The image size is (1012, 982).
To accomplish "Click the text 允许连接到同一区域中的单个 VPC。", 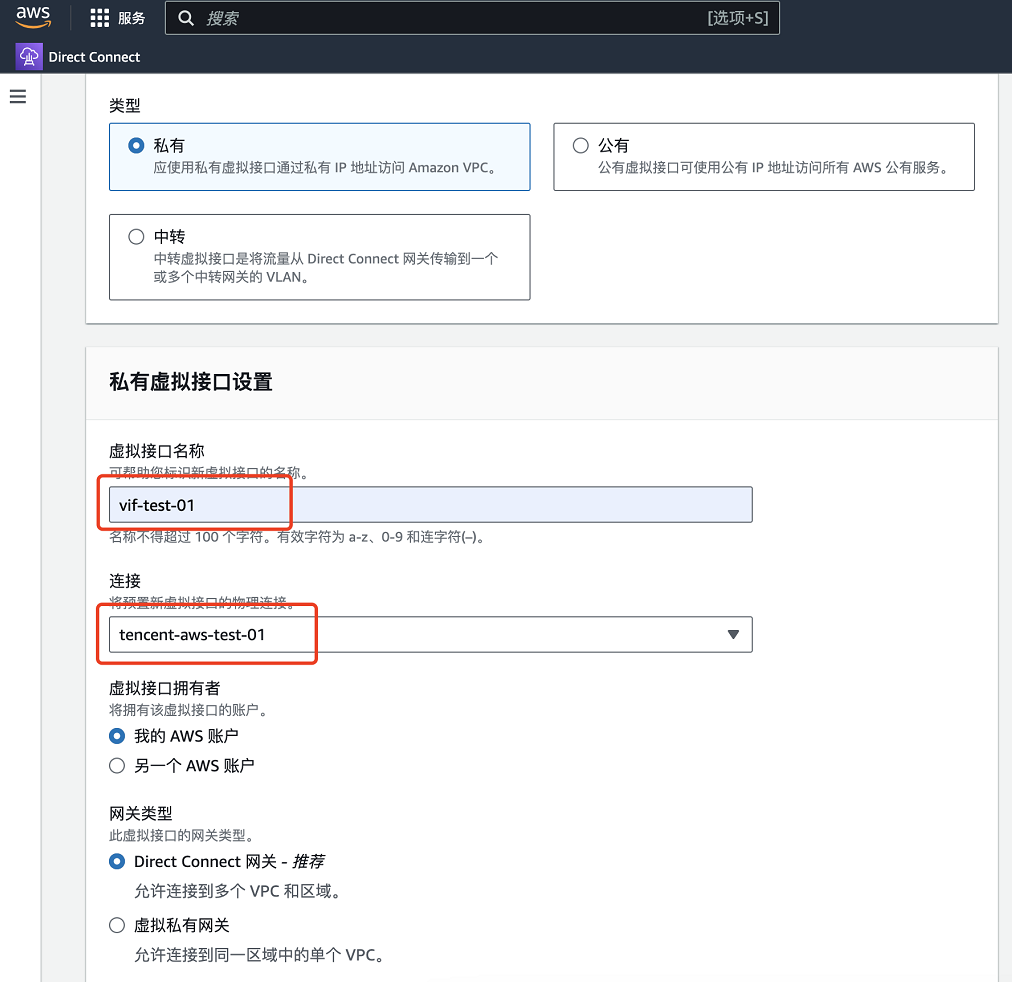I will click(x=259, y=955).
